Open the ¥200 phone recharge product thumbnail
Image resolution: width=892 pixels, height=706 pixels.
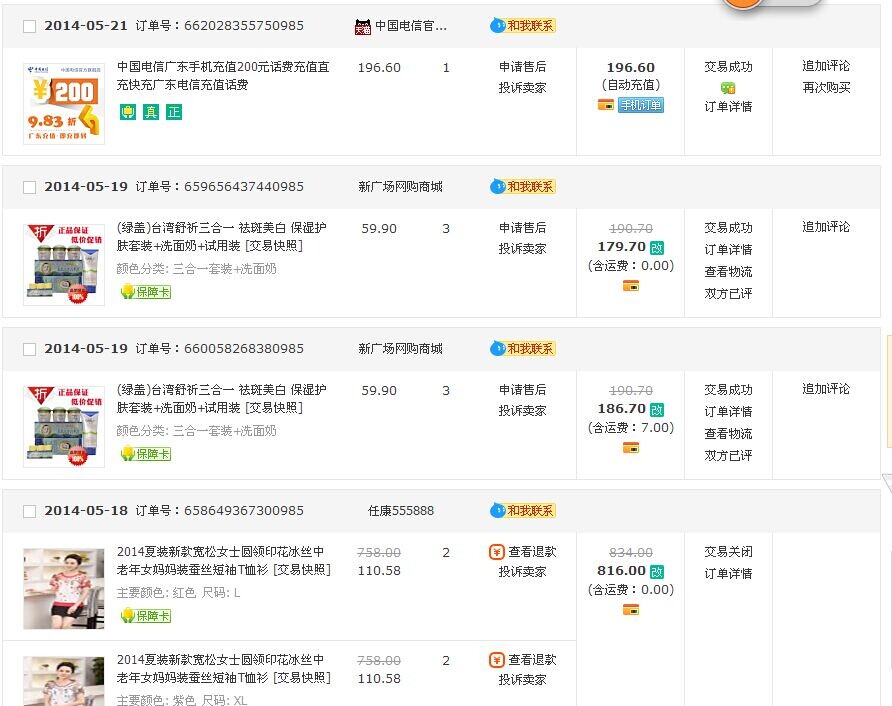pyautogui.click(x=64, y=103)
